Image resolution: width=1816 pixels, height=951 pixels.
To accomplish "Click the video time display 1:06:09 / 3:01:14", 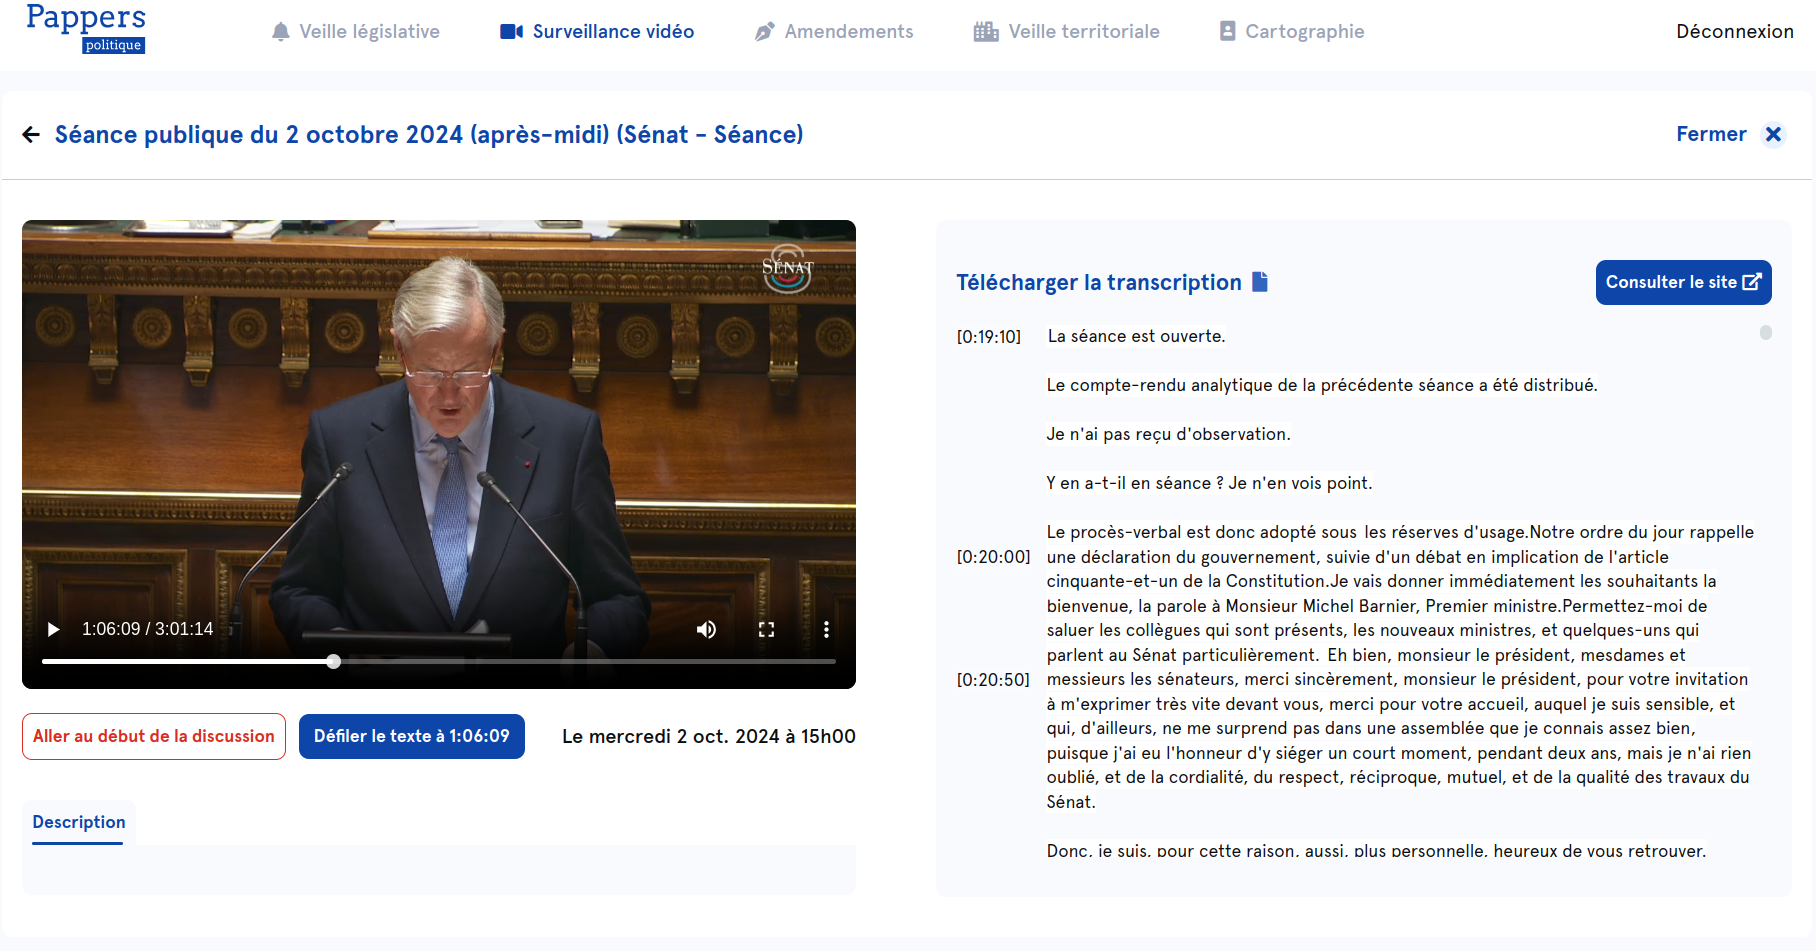I will coord(148,629).
